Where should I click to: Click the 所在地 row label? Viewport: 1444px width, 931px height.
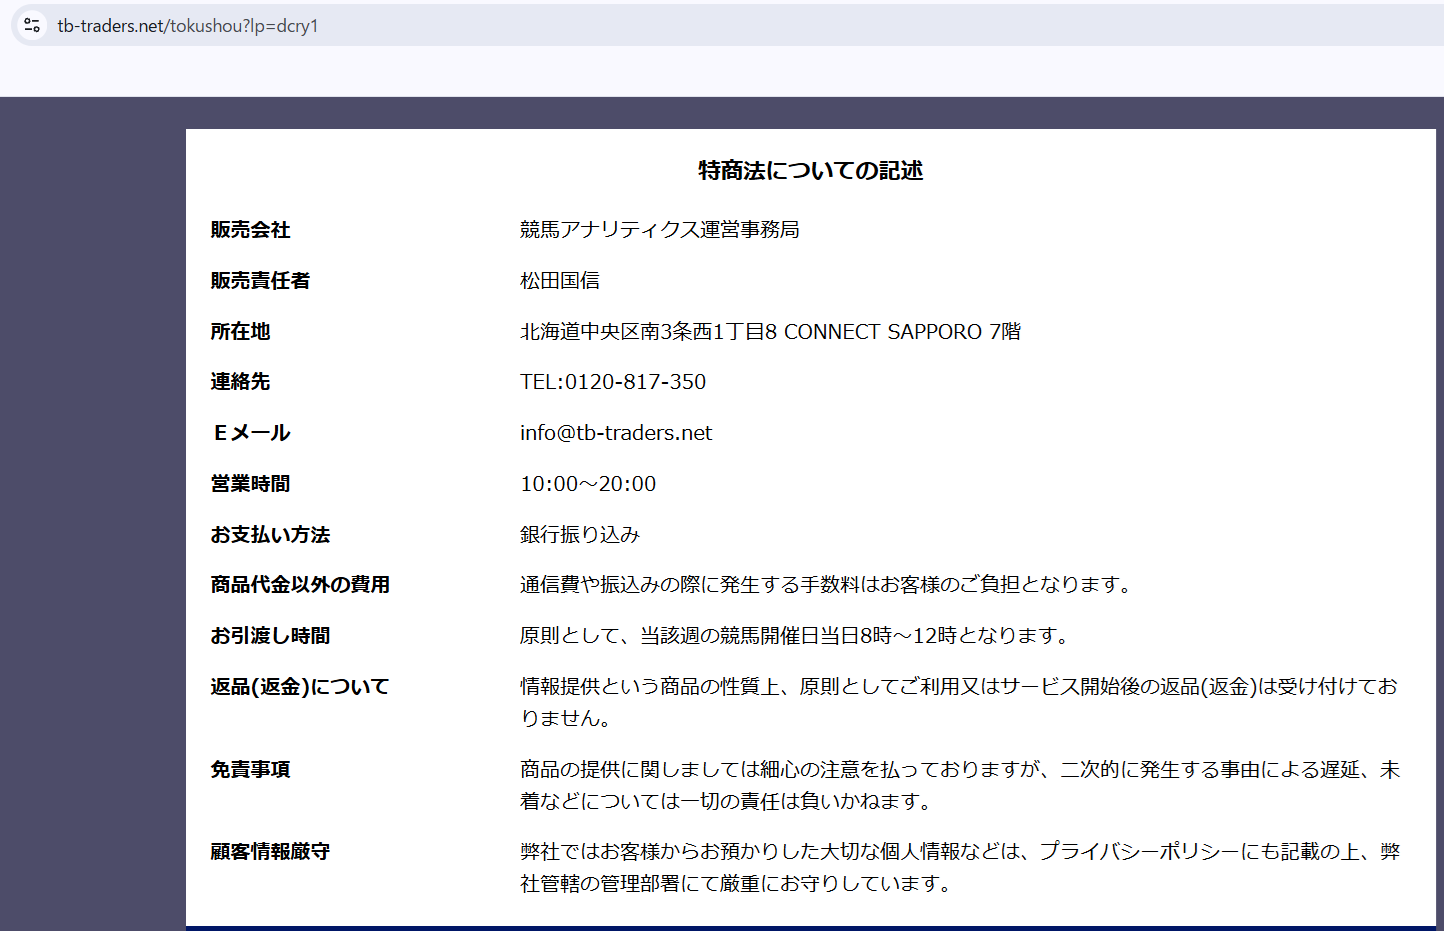(x=240, y=332)
